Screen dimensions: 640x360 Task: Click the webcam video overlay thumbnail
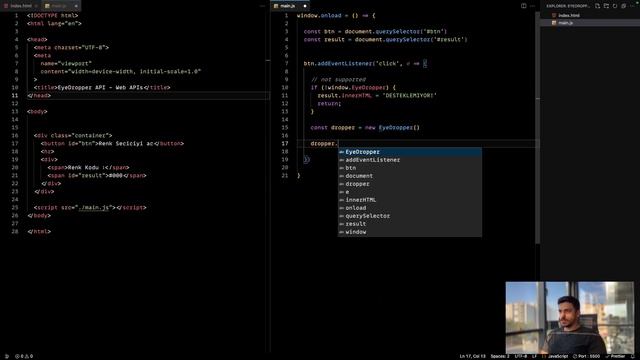pyautogui.click(x=570, y=318)
